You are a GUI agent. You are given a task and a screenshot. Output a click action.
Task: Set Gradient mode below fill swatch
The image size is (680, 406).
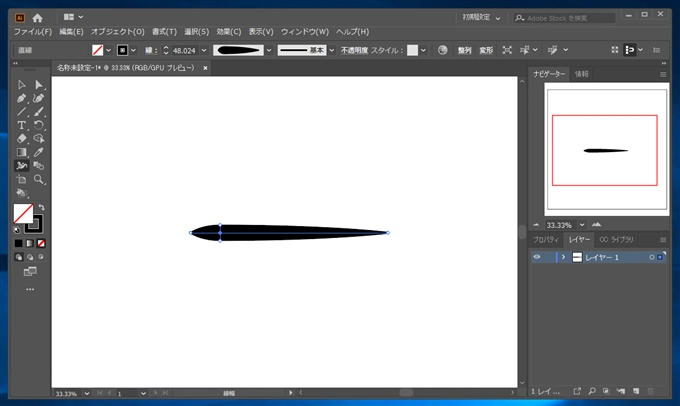point(30,243)
